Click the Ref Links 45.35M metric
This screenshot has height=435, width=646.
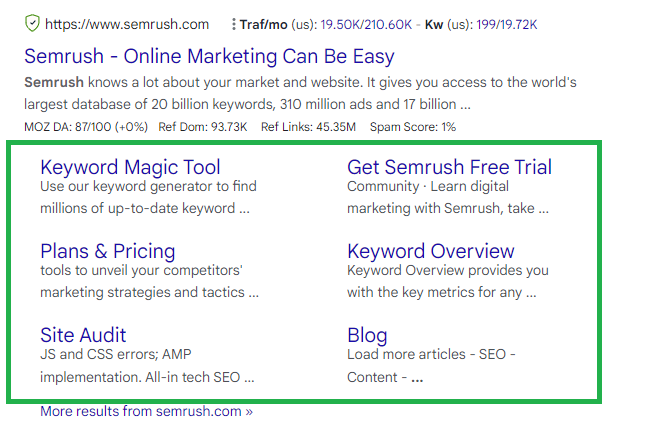click(x=308, y=127)
